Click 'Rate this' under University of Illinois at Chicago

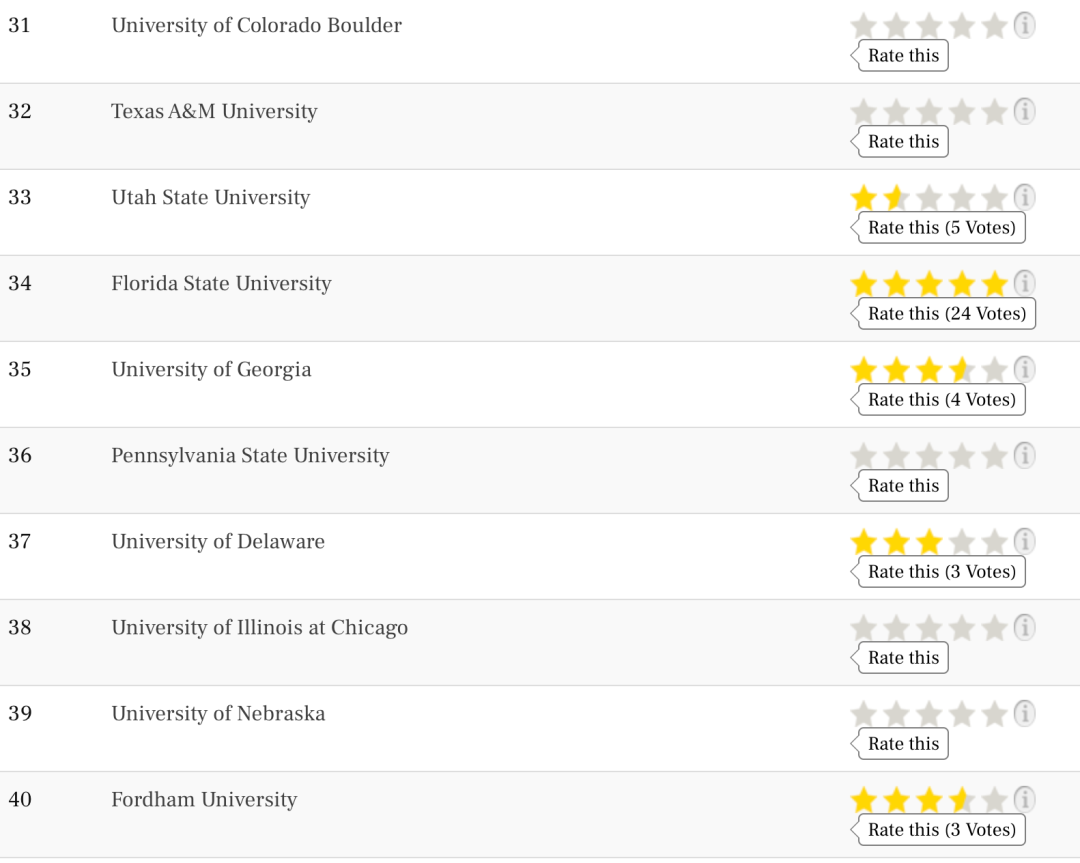[x=903, y=658]
